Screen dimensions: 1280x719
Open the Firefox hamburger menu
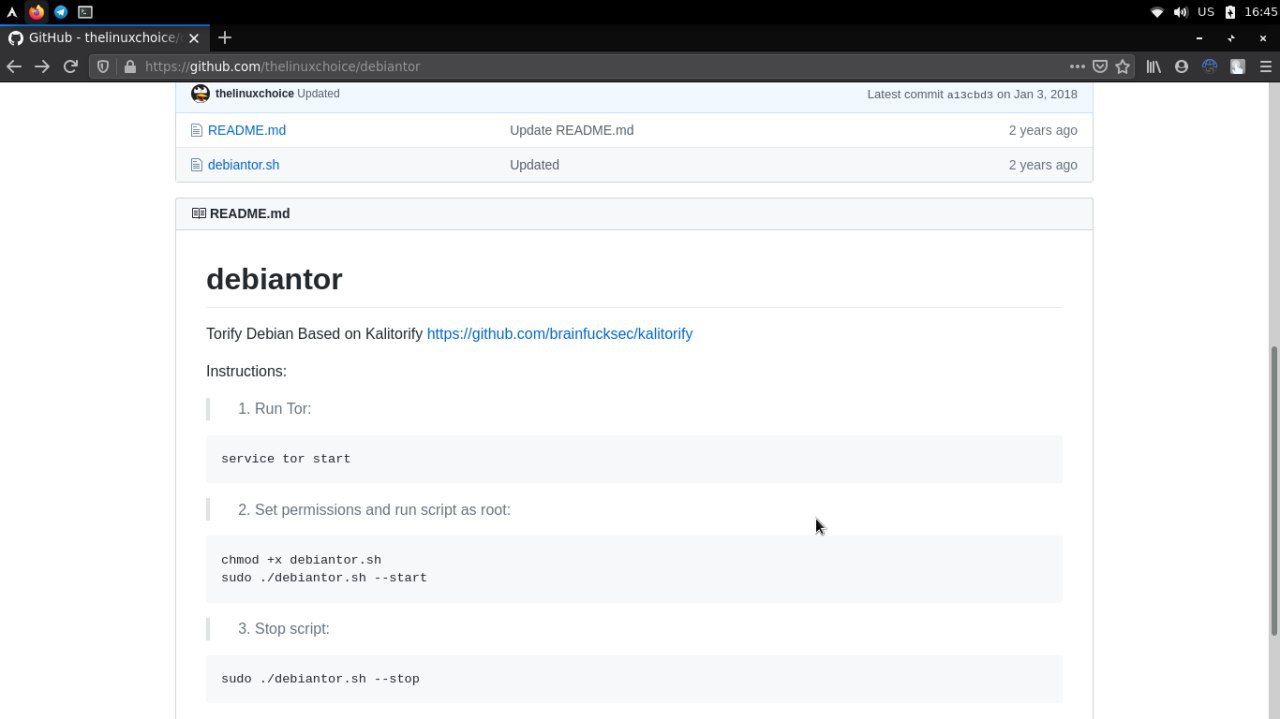point(1265,66)
